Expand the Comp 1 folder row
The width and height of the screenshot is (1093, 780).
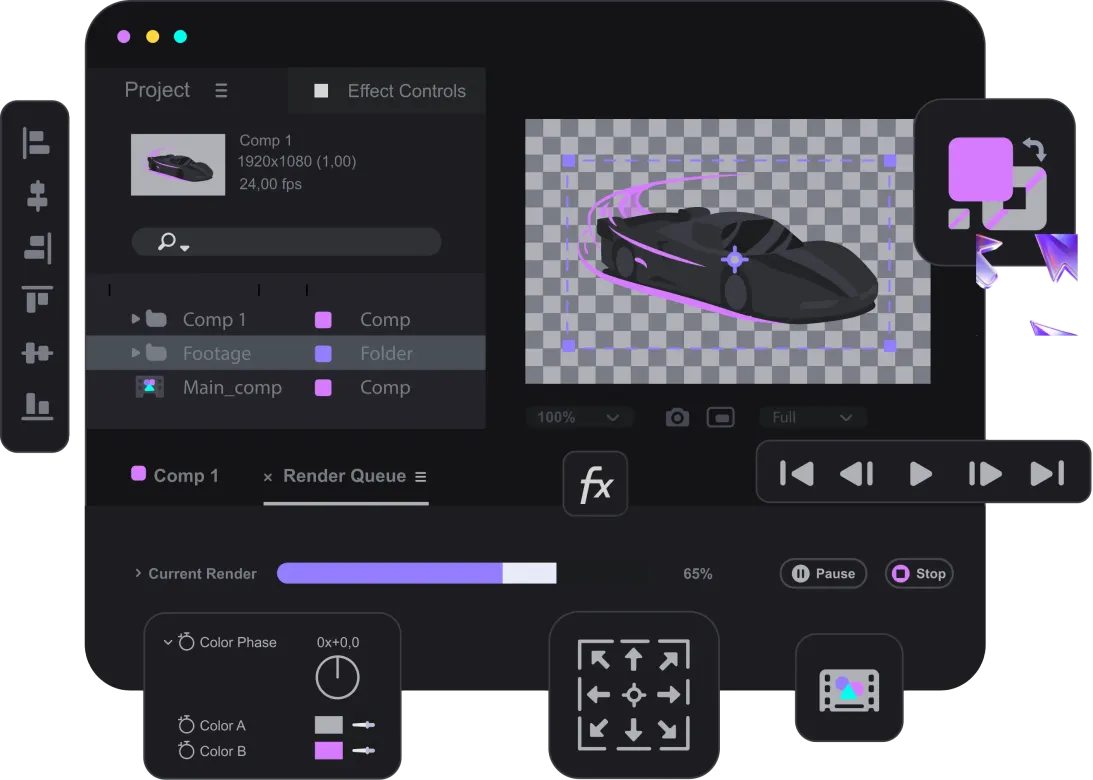[136, 319]
